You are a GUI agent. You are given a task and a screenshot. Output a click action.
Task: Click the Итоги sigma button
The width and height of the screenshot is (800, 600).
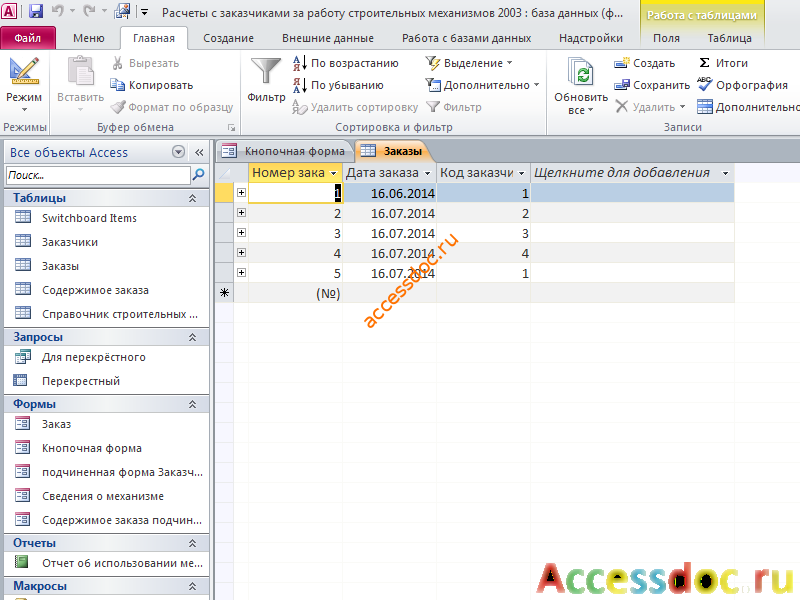723,63
